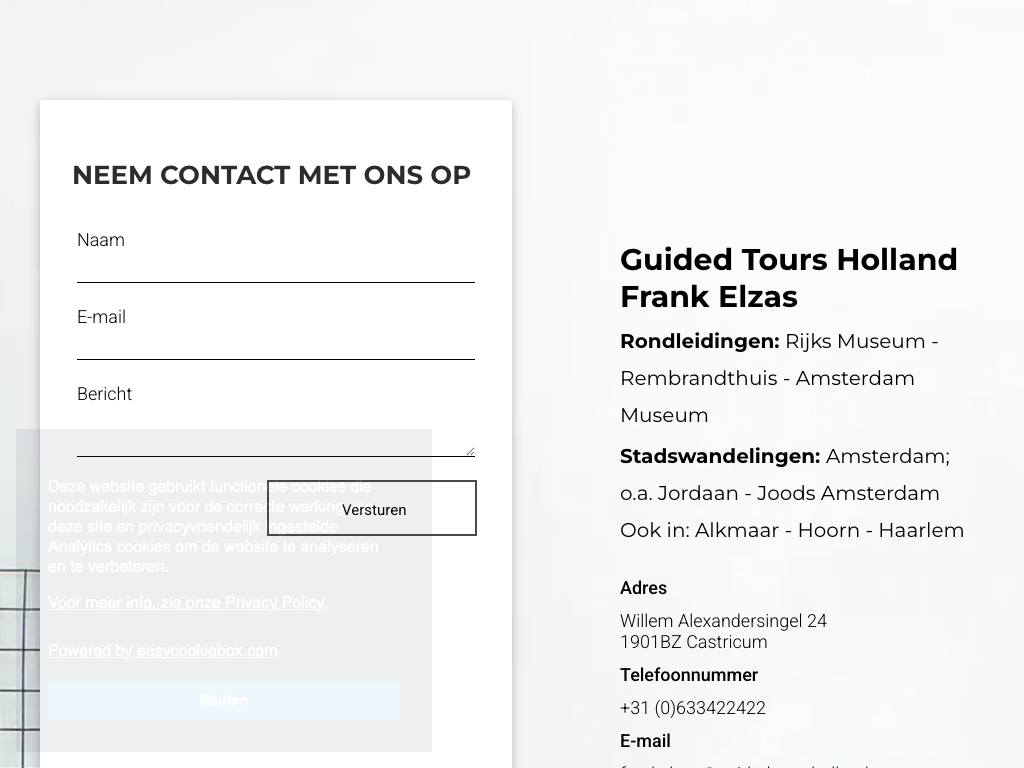1024x768 pixels.
Task: Click the Adres heading
Action: point(643,588)
